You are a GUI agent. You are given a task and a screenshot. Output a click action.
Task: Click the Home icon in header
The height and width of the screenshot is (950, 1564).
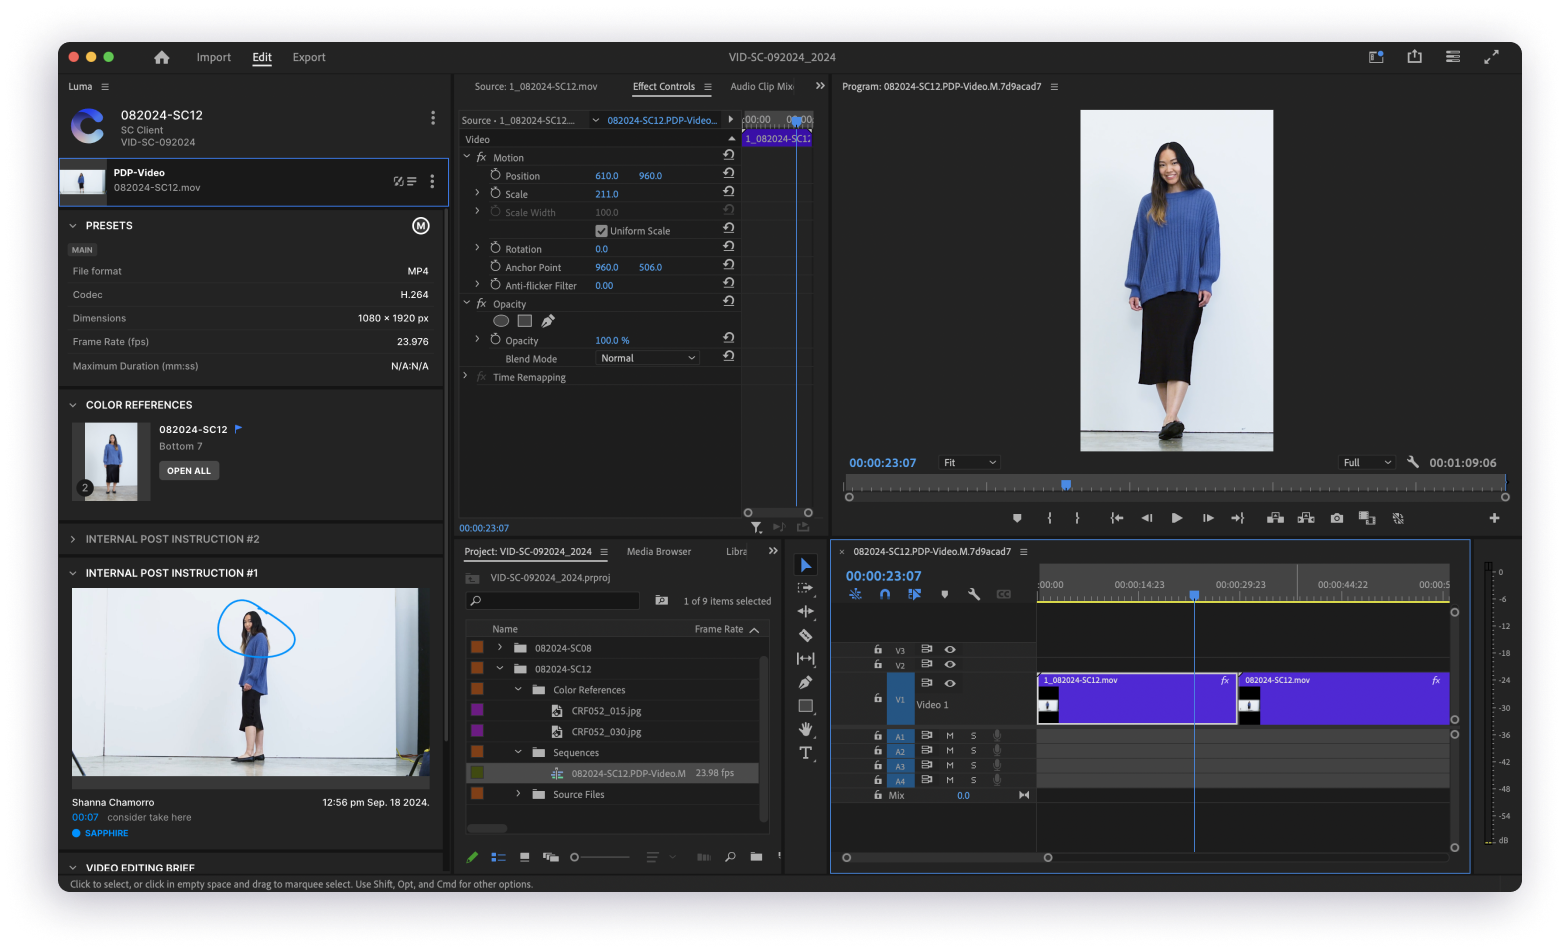[162, 58]
